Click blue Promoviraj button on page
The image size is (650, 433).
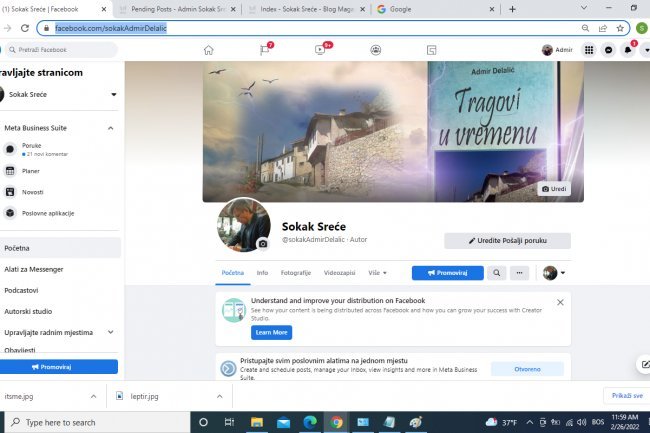coord(448,273)
